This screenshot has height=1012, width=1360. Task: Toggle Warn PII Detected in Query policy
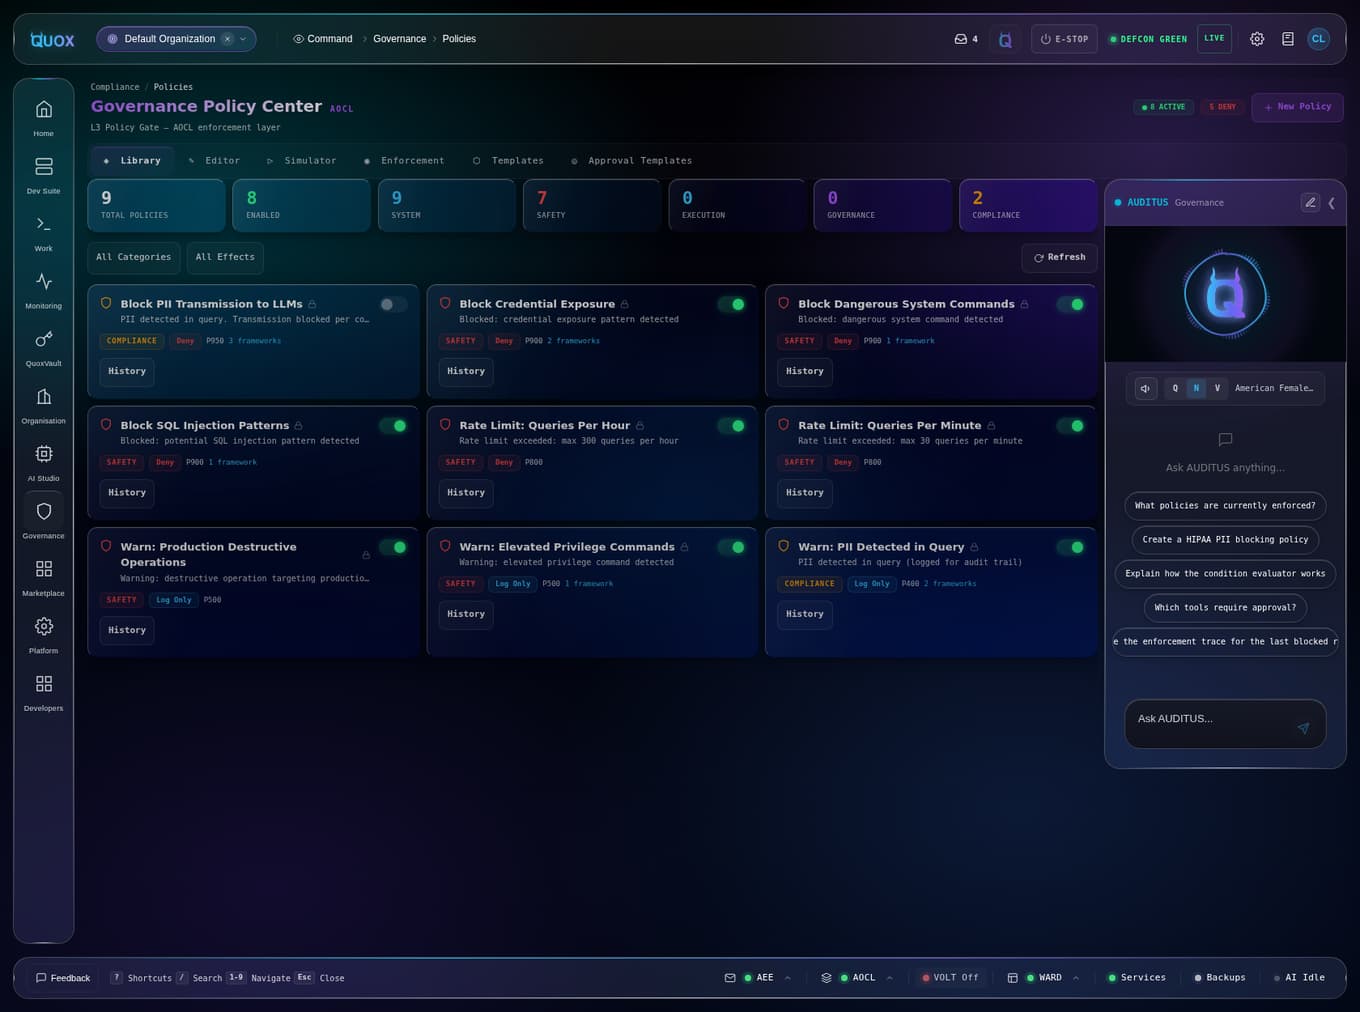[1071, 547]
